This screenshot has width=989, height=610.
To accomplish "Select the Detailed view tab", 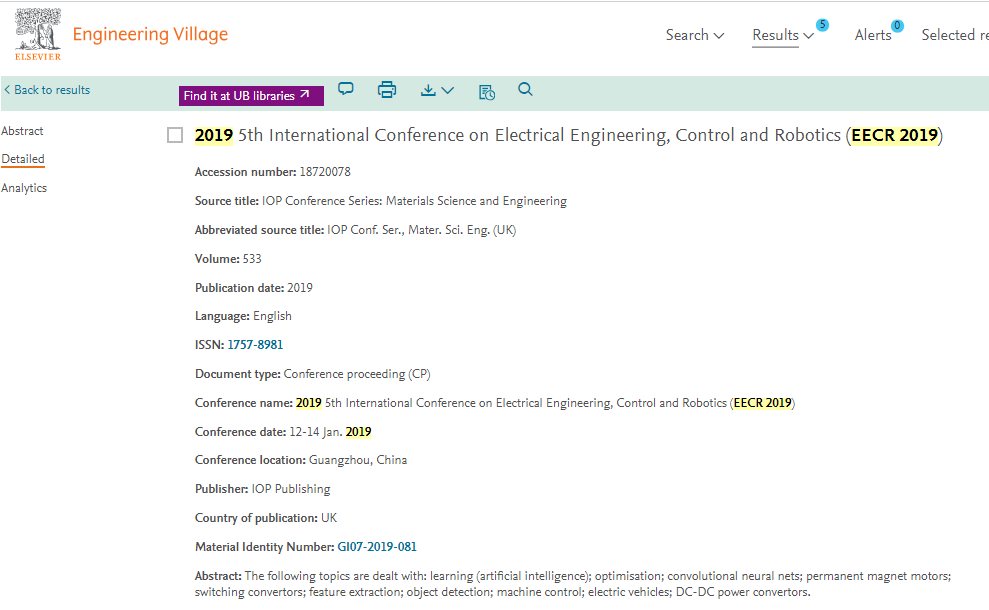I will (23, 159).
